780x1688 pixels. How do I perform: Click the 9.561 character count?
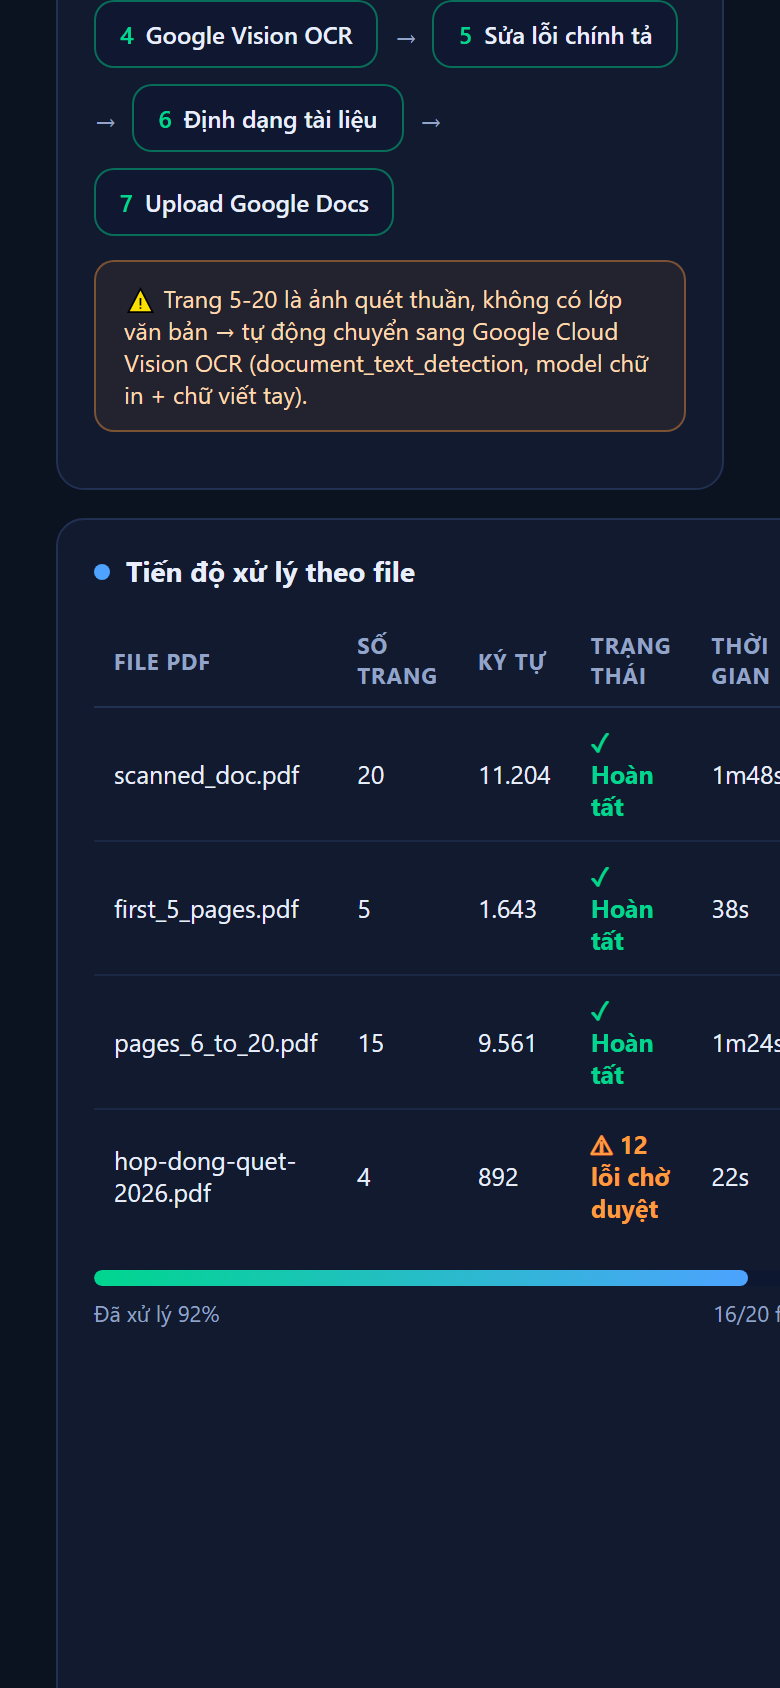[507, 1043]
